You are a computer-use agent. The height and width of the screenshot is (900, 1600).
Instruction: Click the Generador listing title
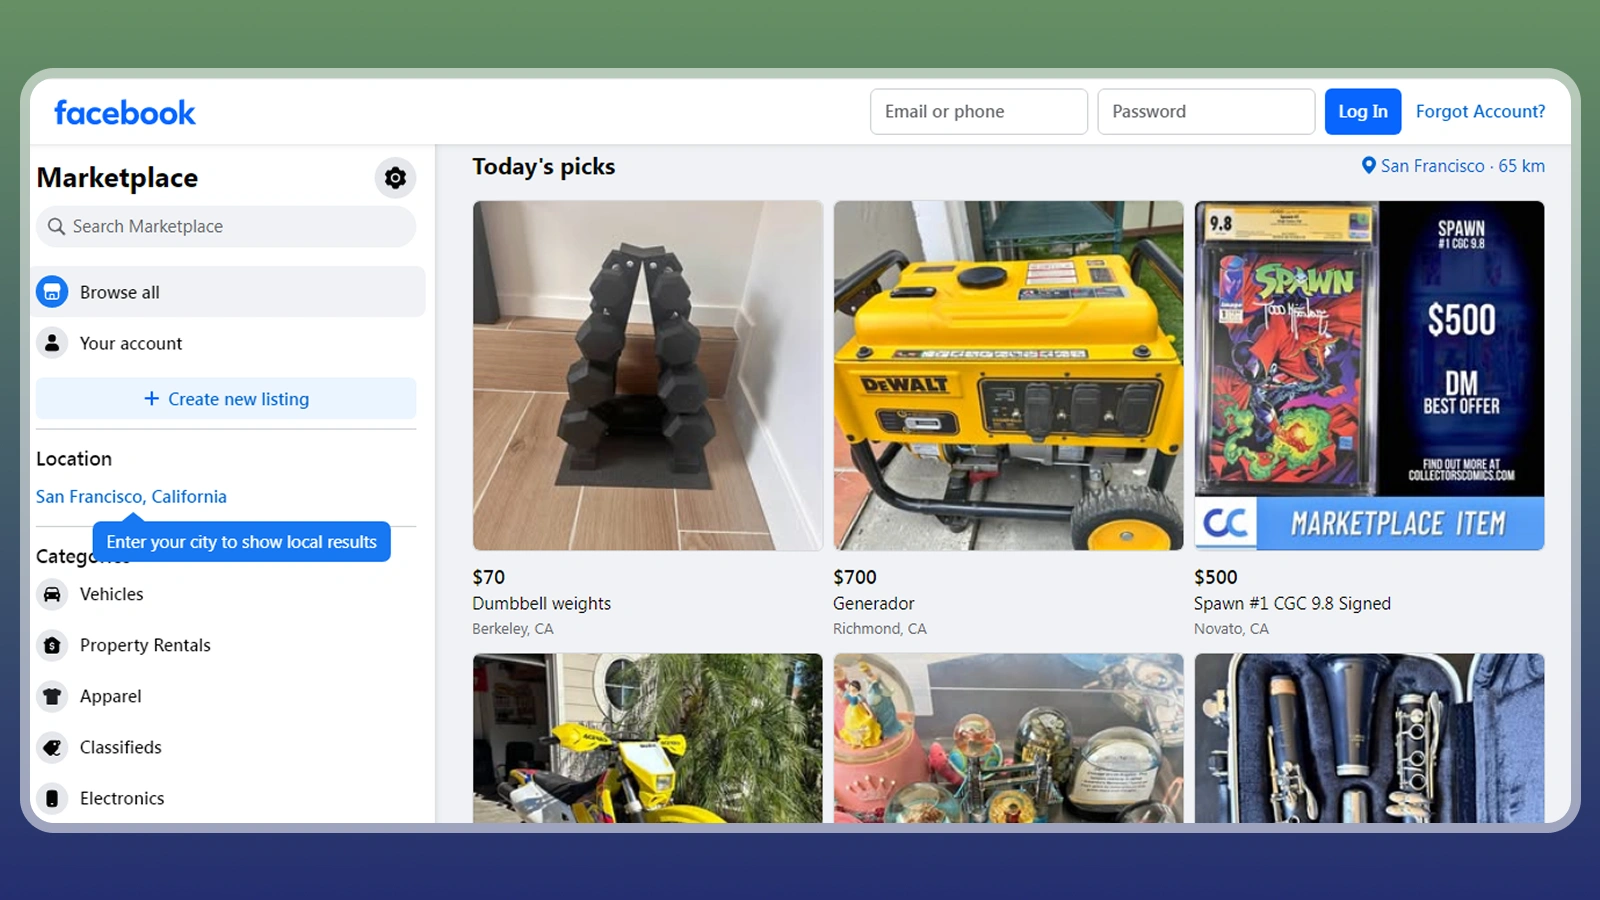(x=873, y=604)
